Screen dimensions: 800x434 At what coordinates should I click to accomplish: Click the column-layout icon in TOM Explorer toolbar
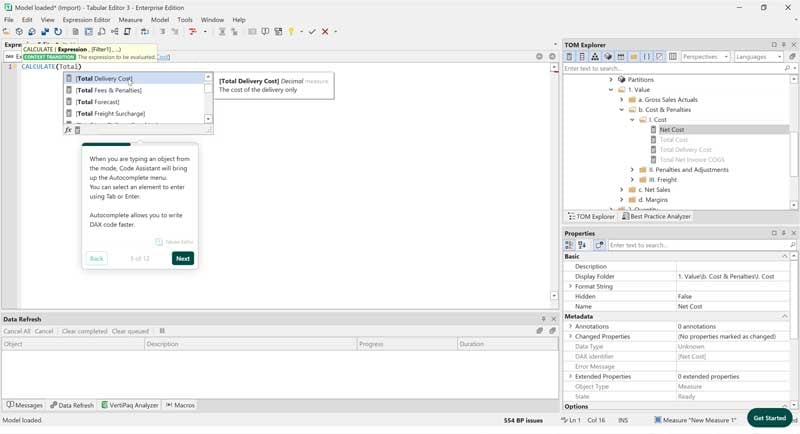[x=673, y=57]
